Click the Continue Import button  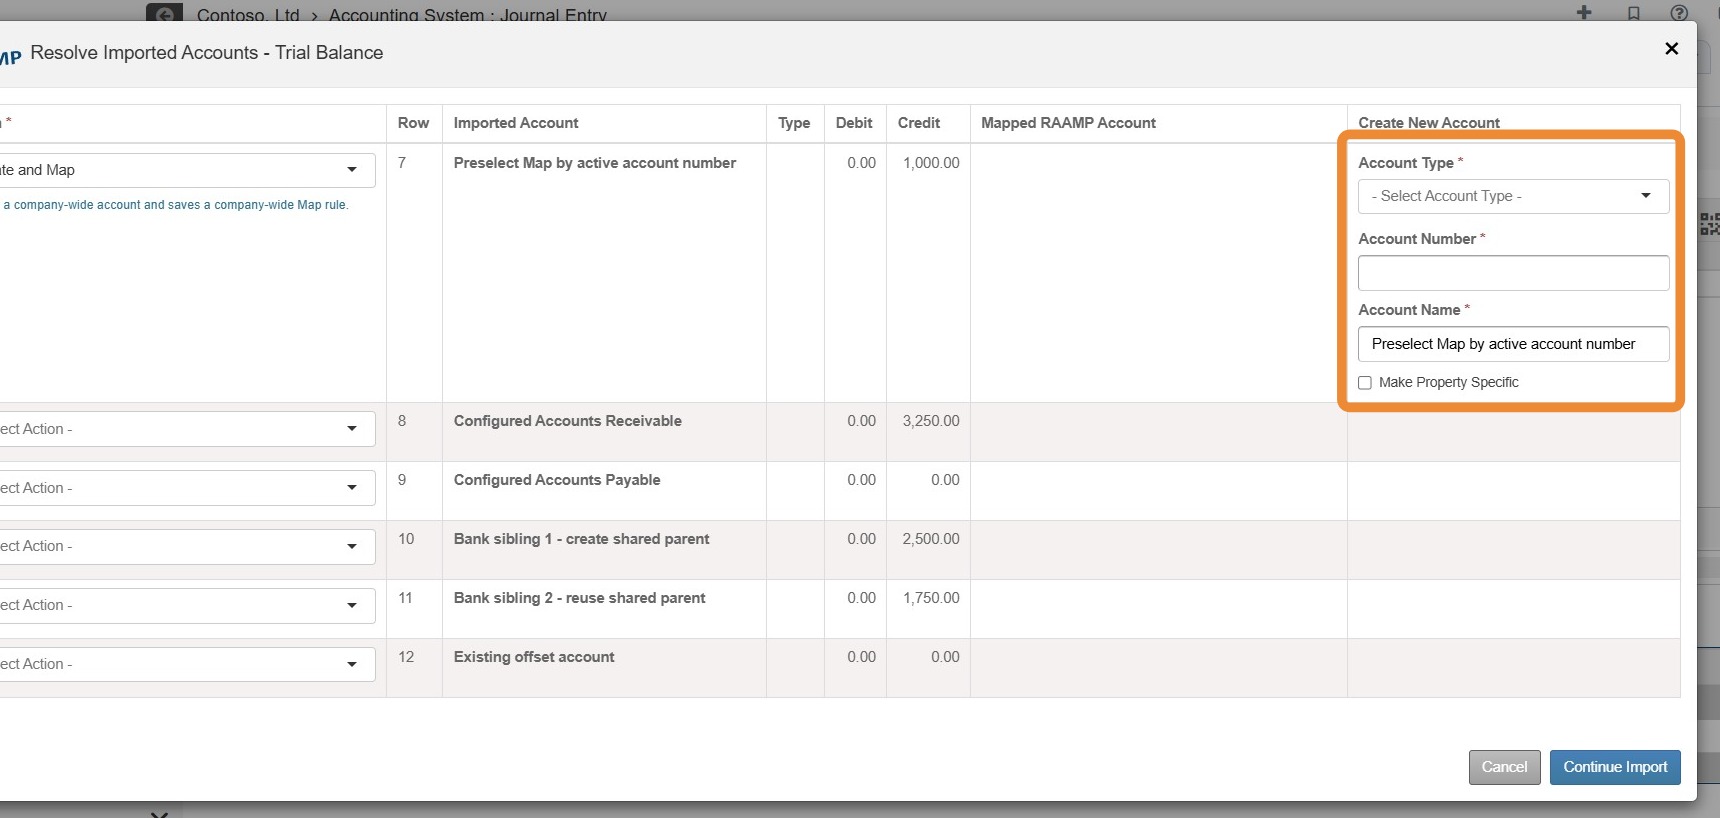pyautogui.click(x=1615, y=767)
